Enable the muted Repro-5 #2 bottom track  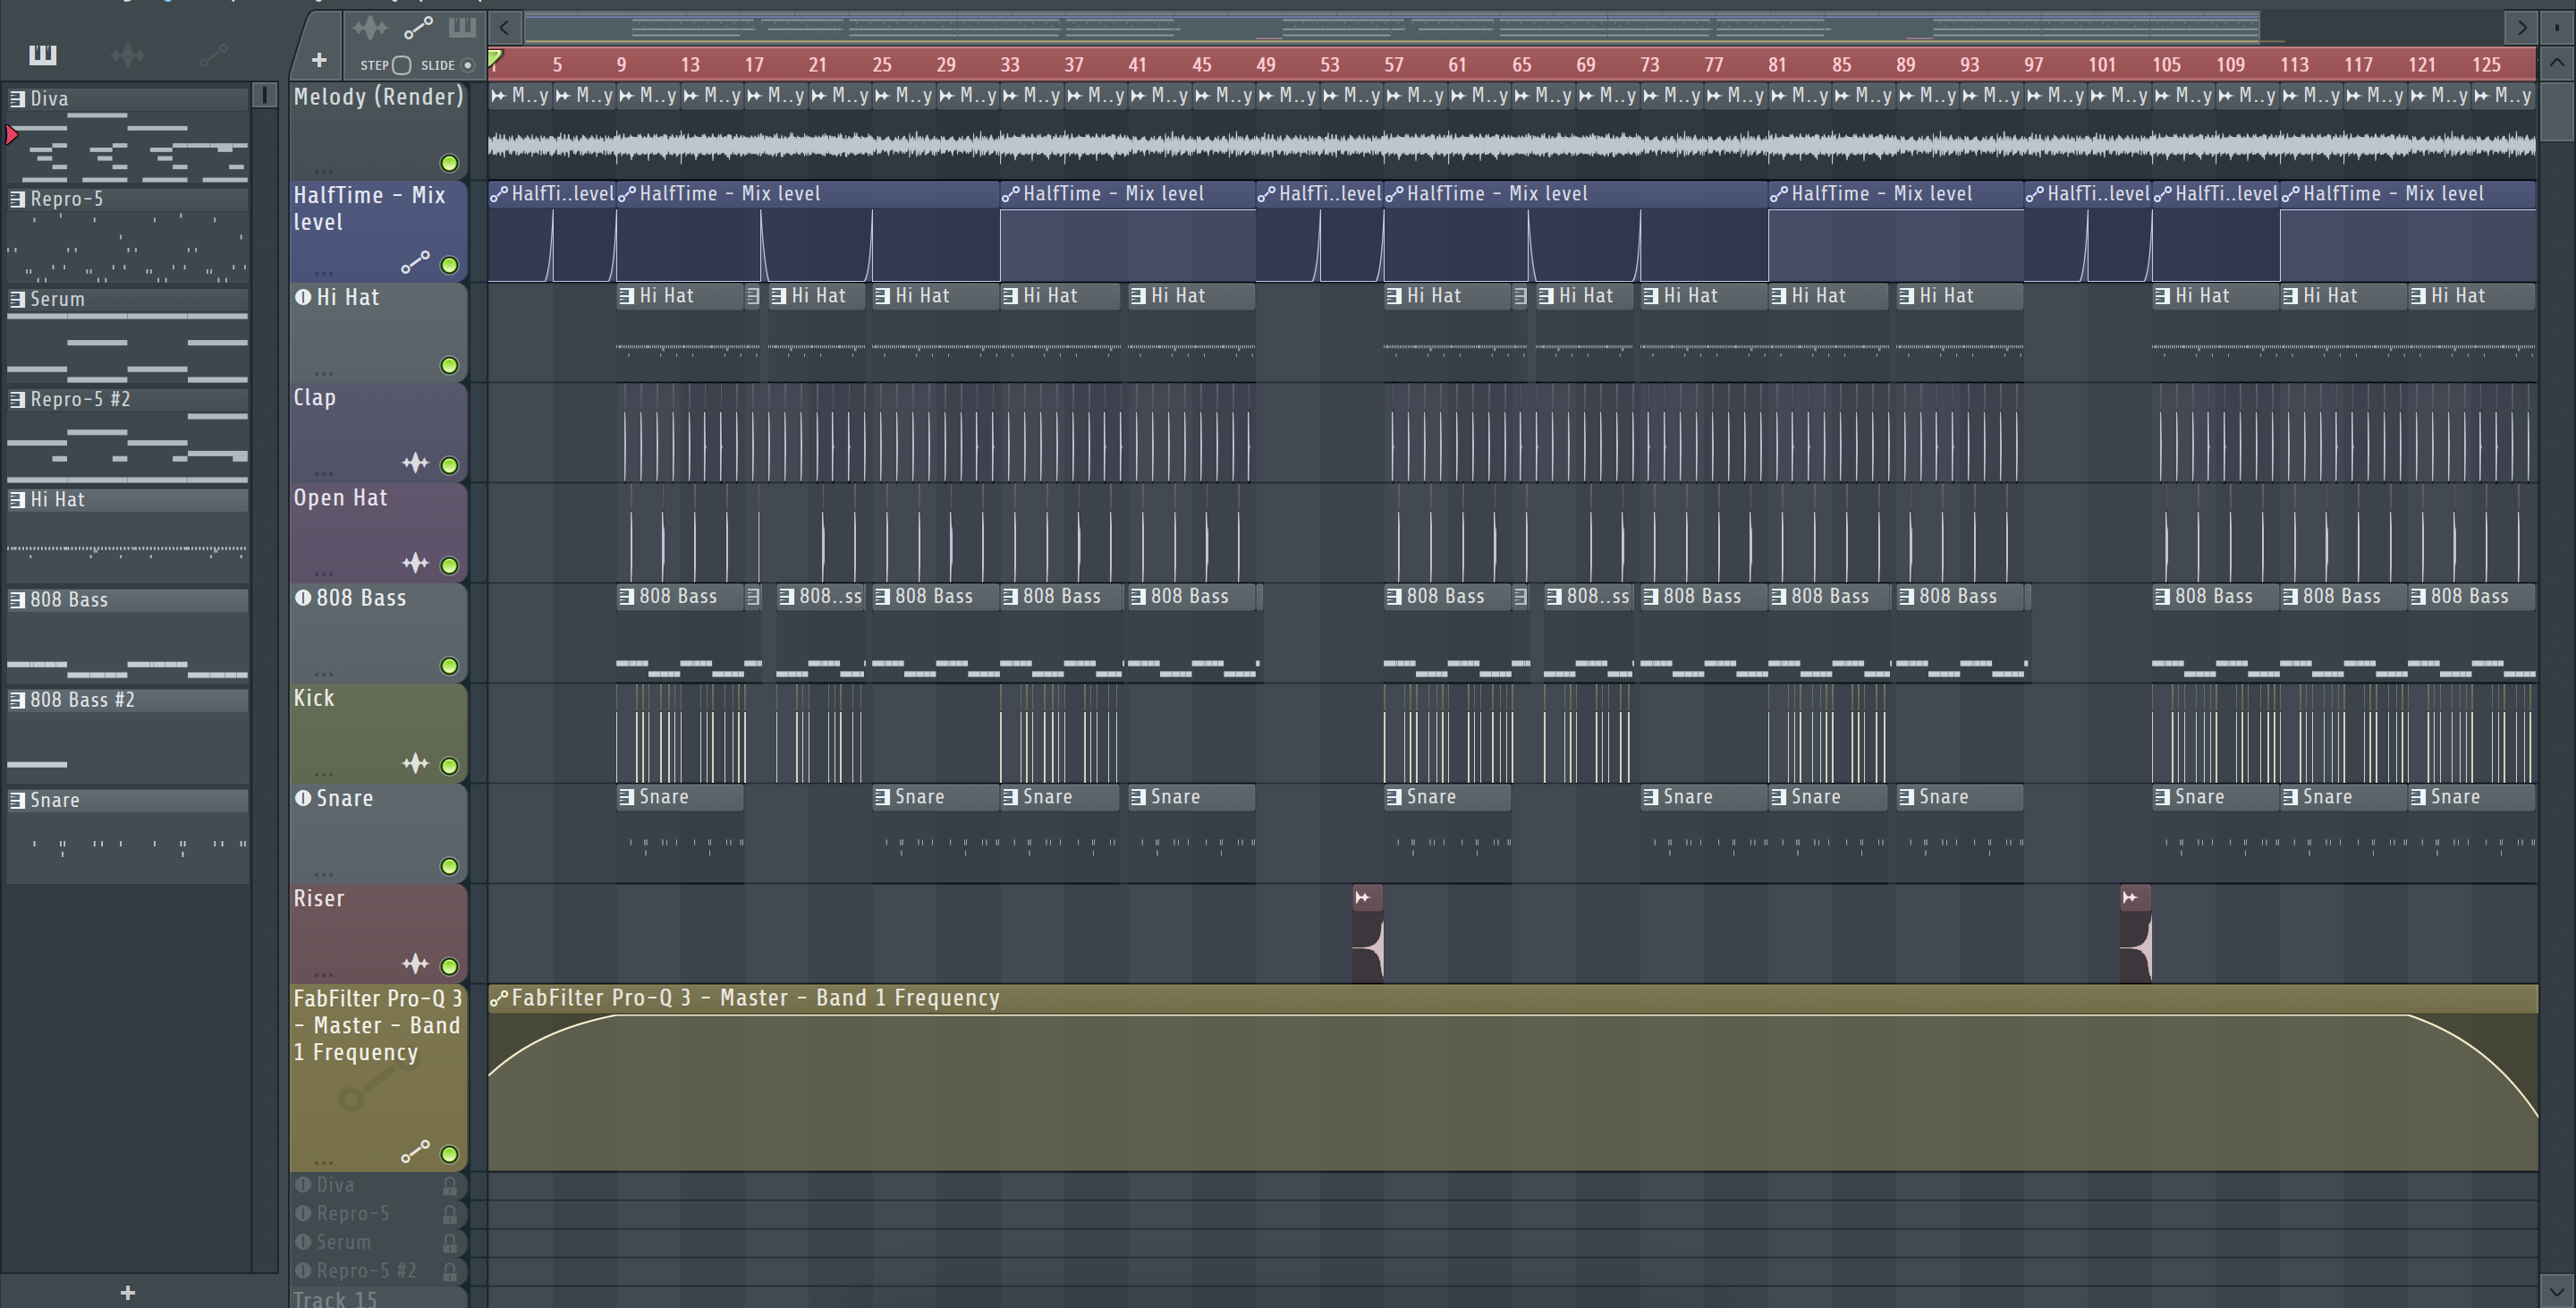click(303, 1272)
